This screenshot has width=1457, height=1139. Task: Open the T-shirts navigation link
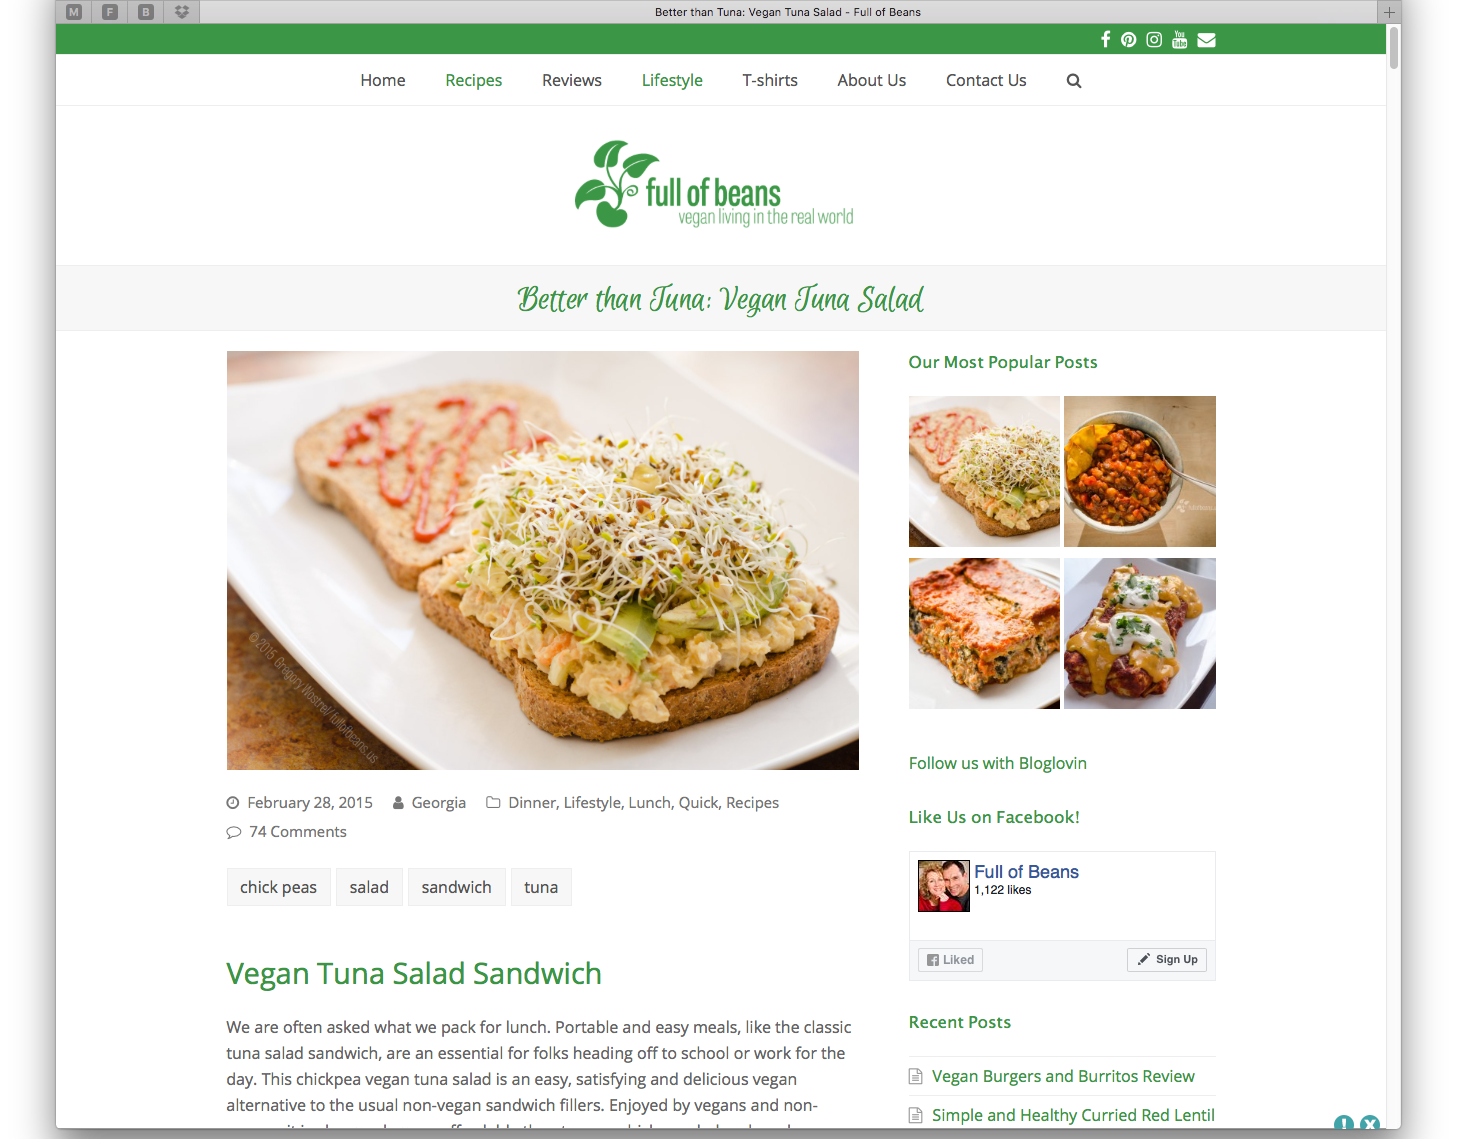tap(770, 80)
